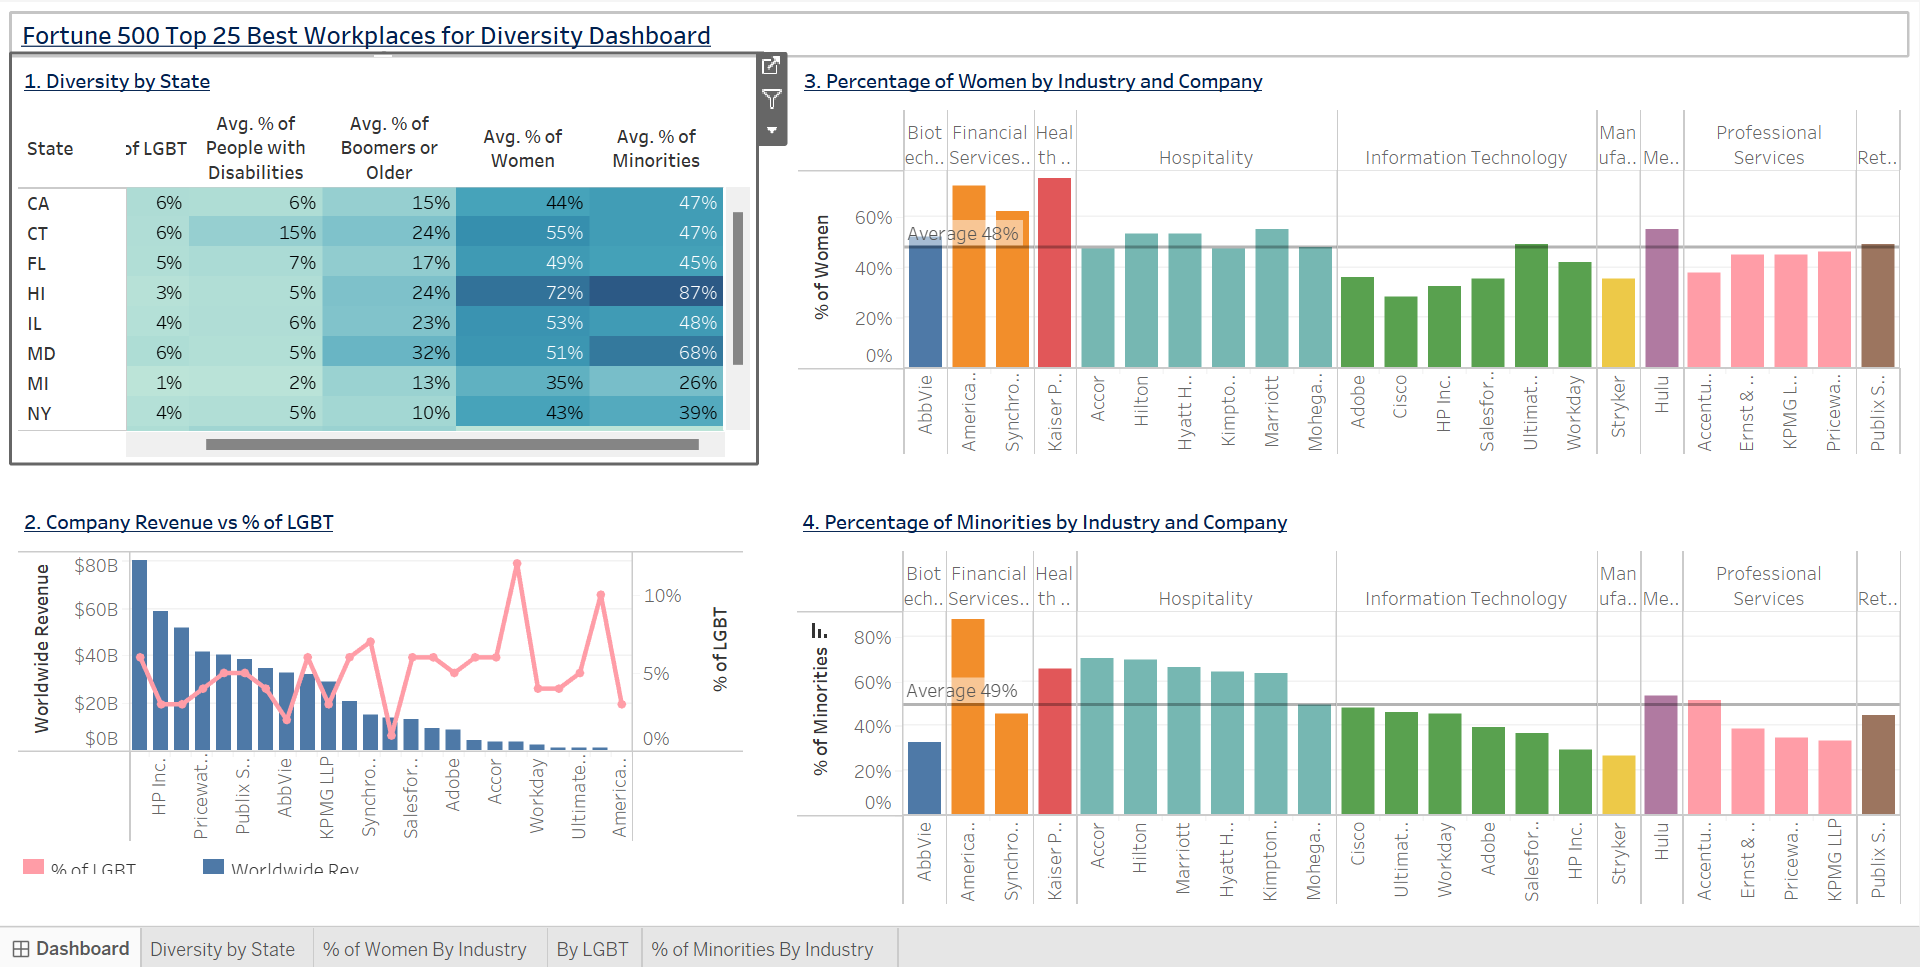Toggle the use-as-filter funnel icon
The image size is (1920, 967).
click(771, 99)
